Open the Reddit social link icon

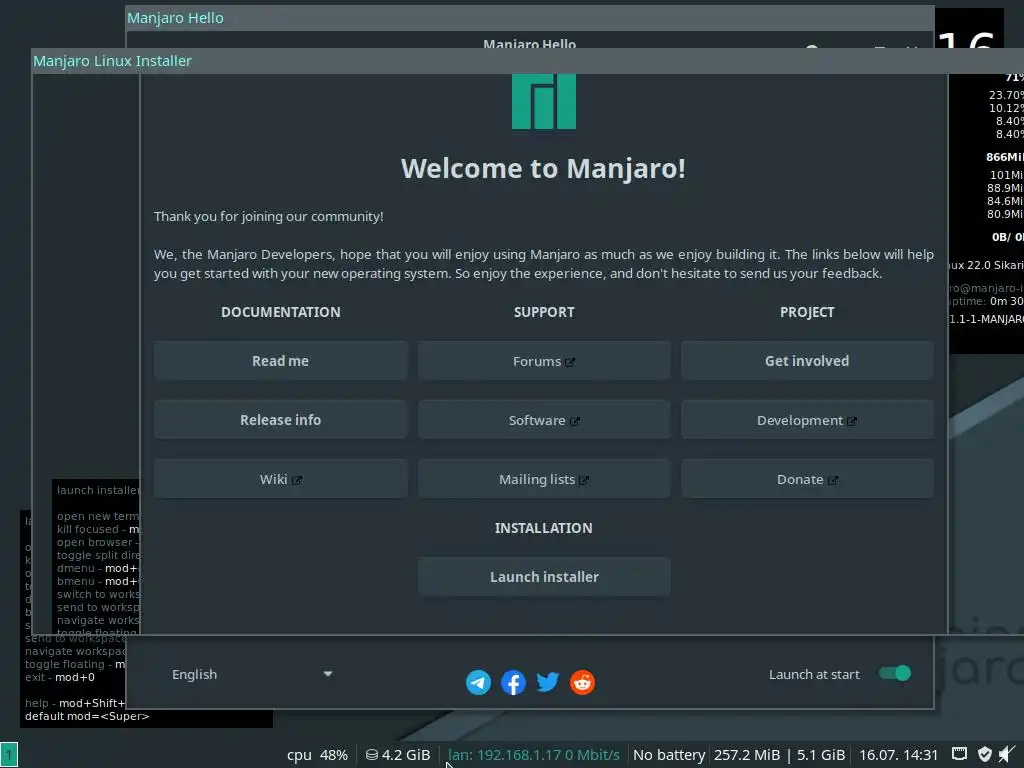click(583, 682)
